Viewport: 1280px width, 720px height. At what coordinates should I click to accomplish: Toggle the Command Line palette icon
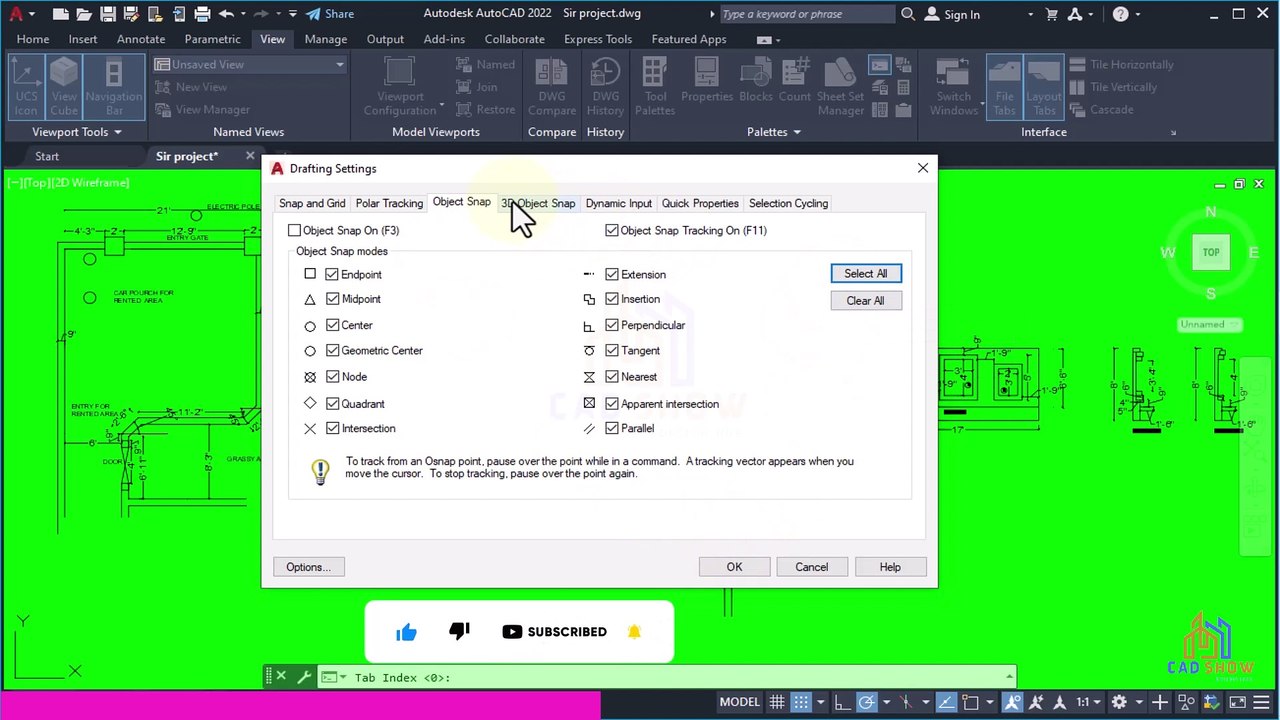point(880,65)
